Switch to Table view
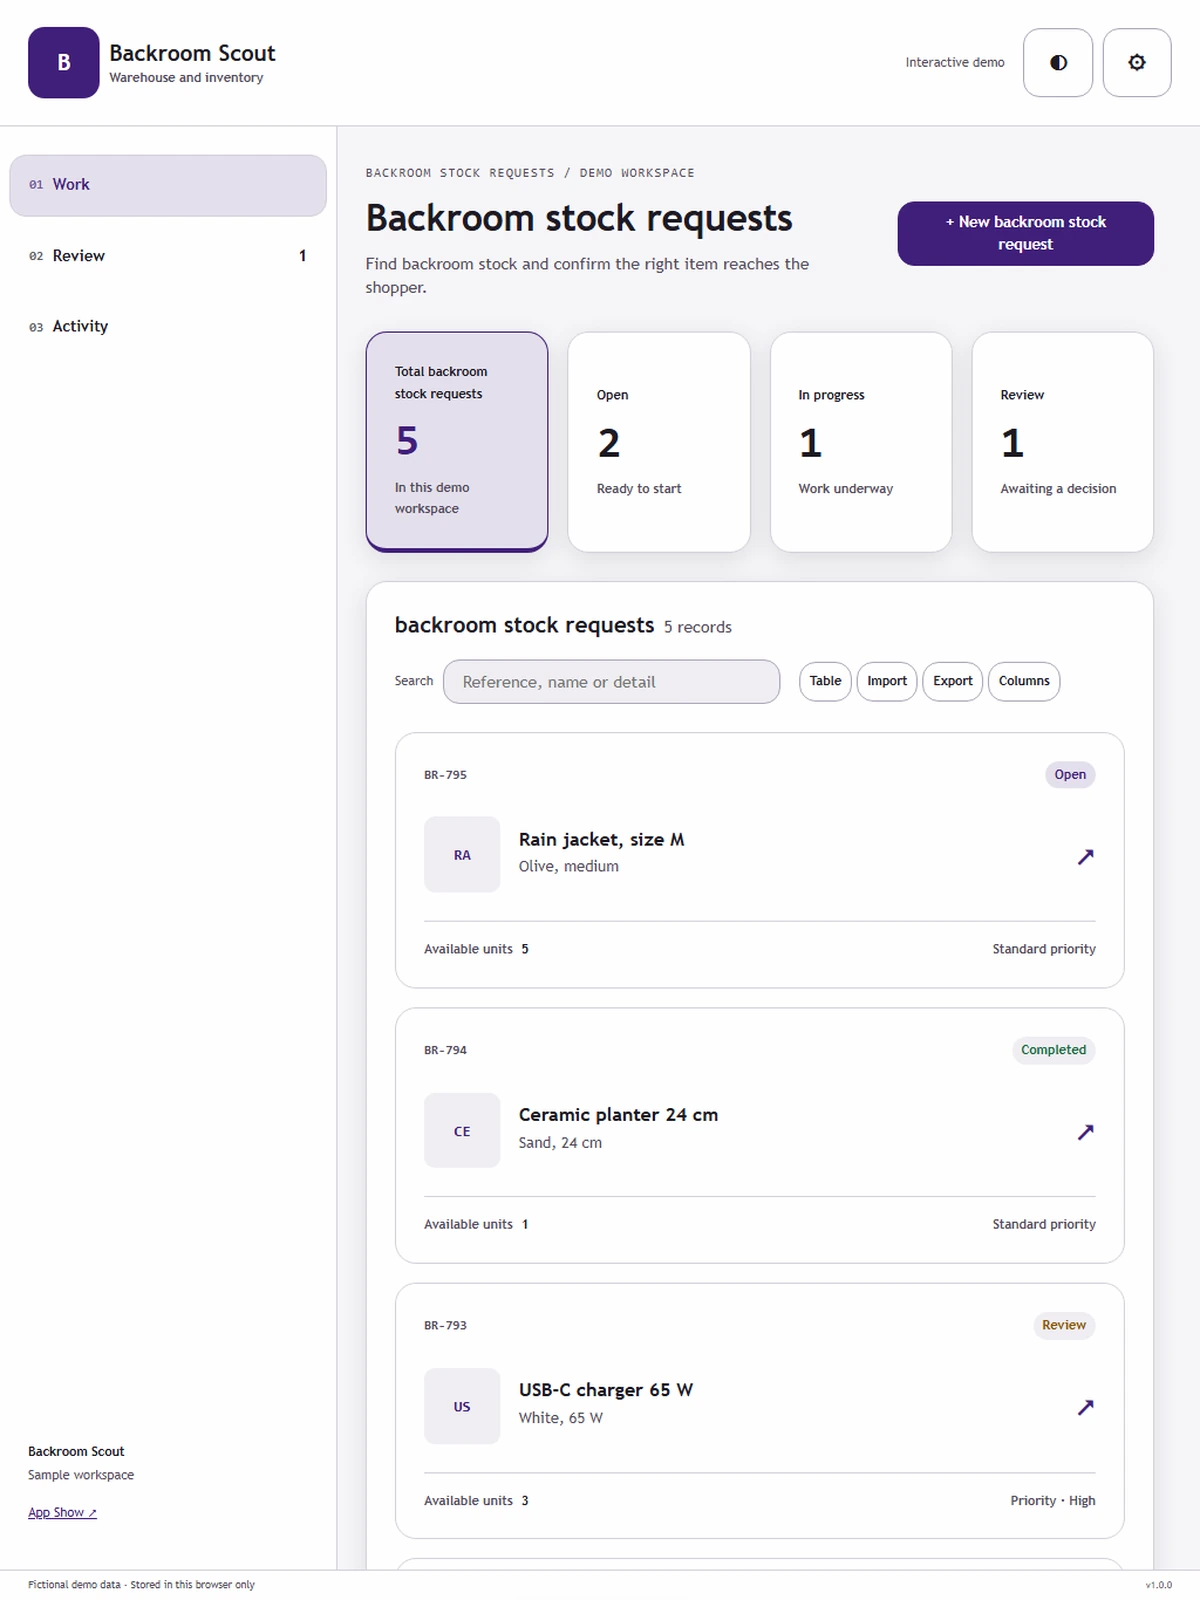This screenshot has height=1600, width=1200. (825, 681)
